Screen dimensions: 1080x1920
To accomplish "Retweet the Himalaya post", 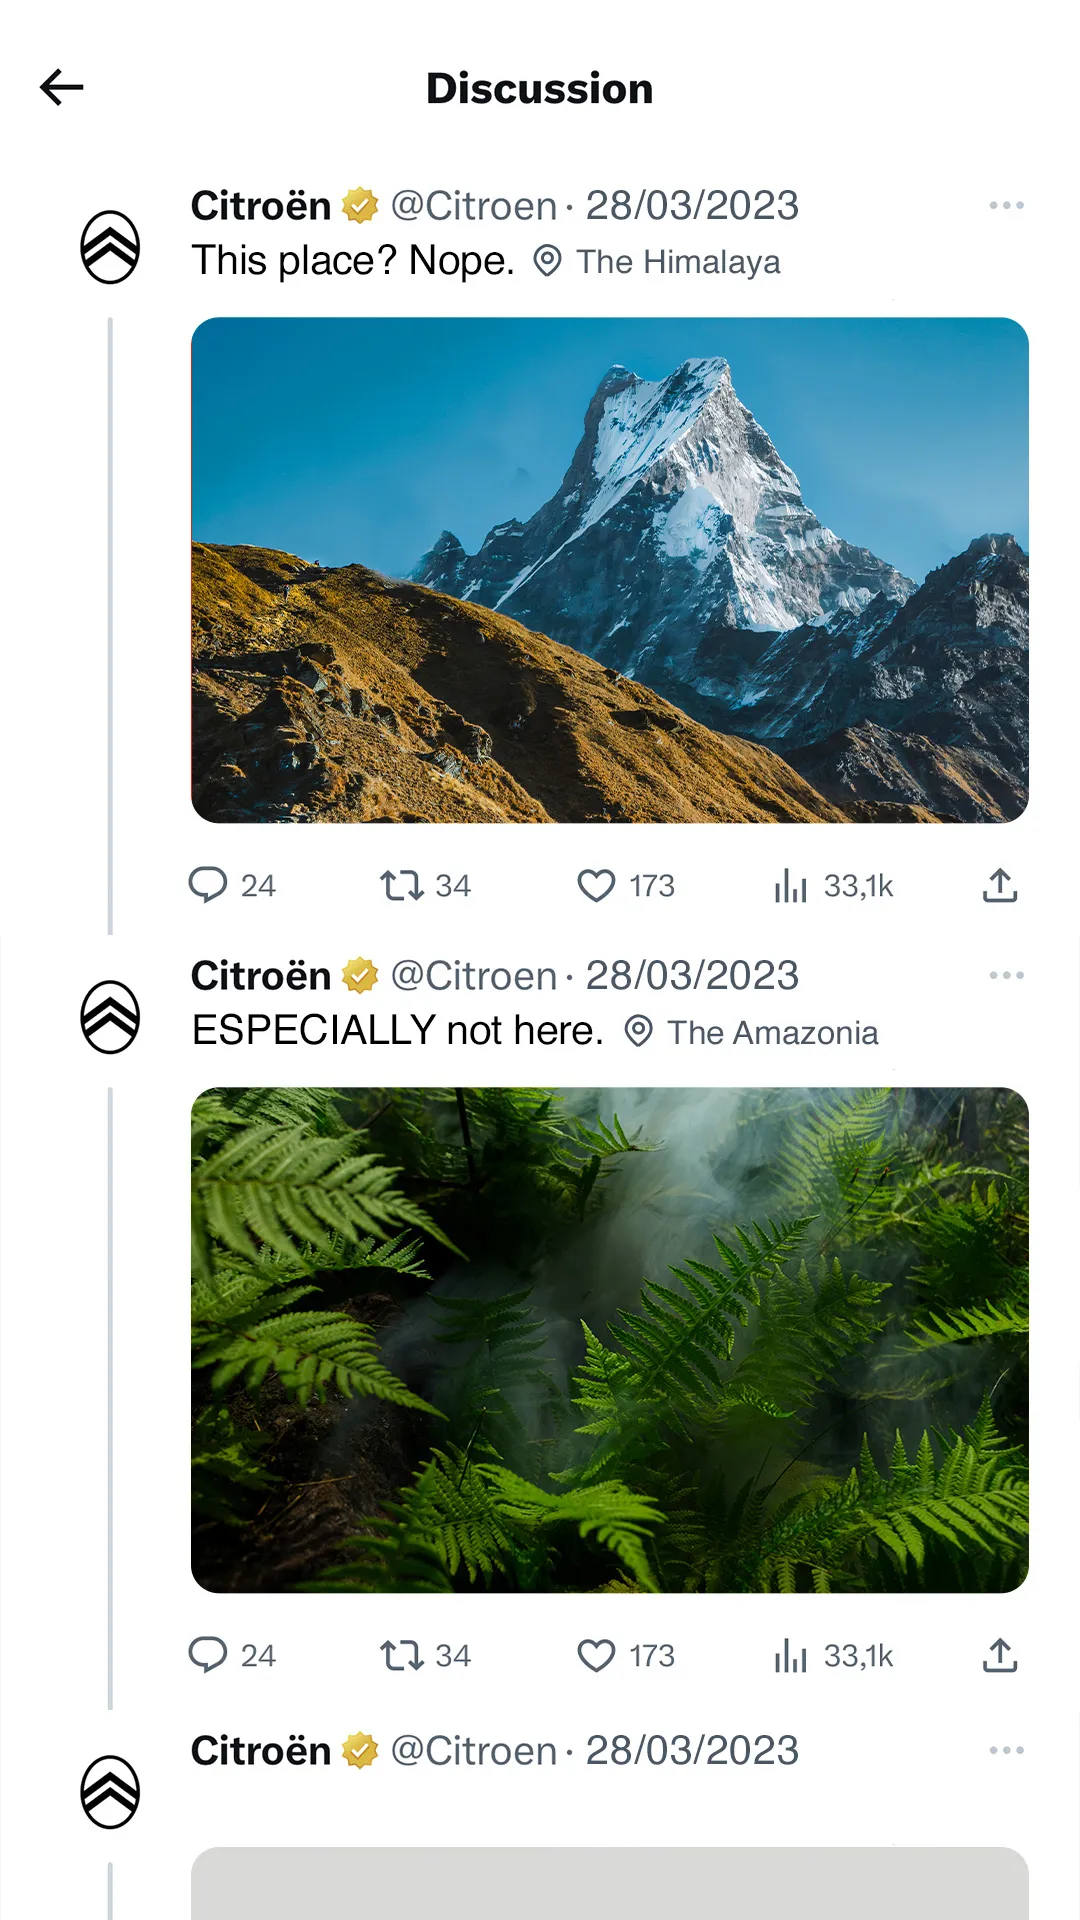I will coord(402,885).
